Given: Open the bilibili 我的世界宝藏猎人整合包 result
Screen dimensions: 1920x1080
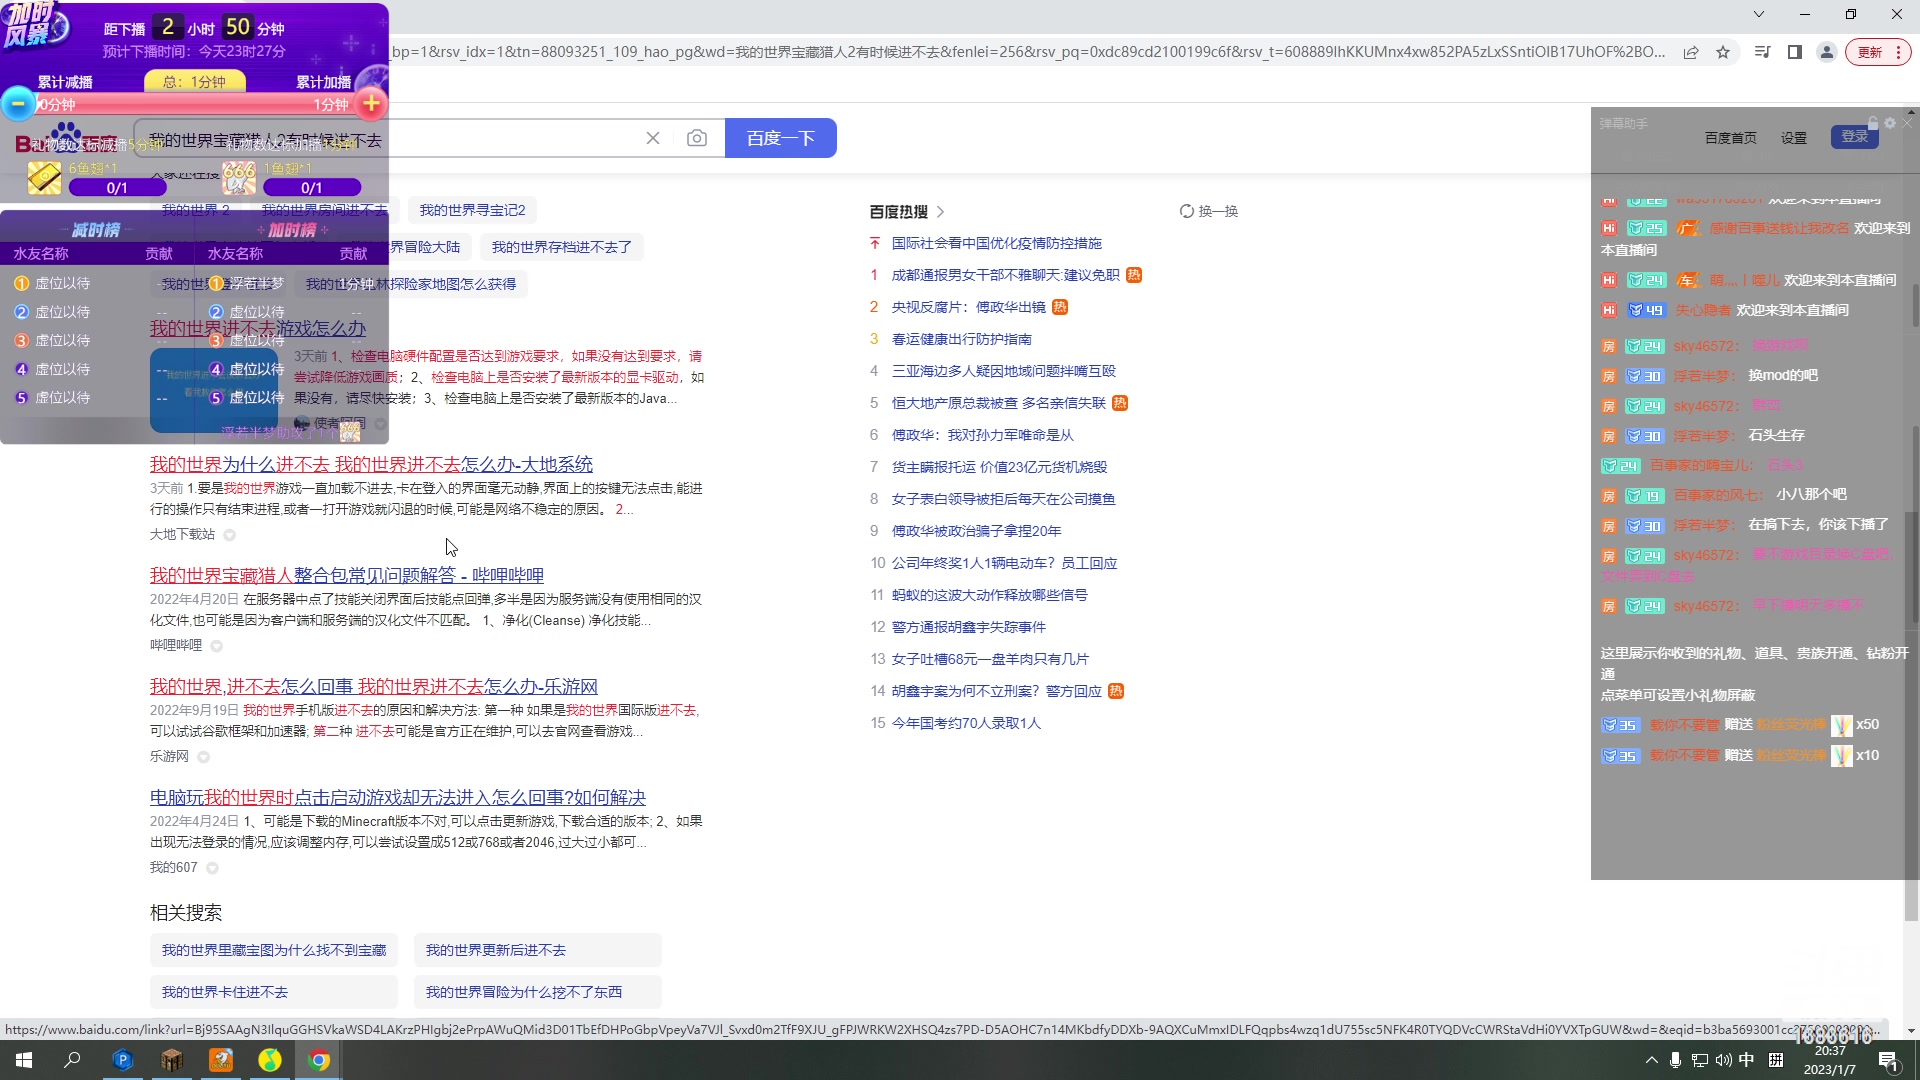Looking at the screenshot, I should (347, 575).
